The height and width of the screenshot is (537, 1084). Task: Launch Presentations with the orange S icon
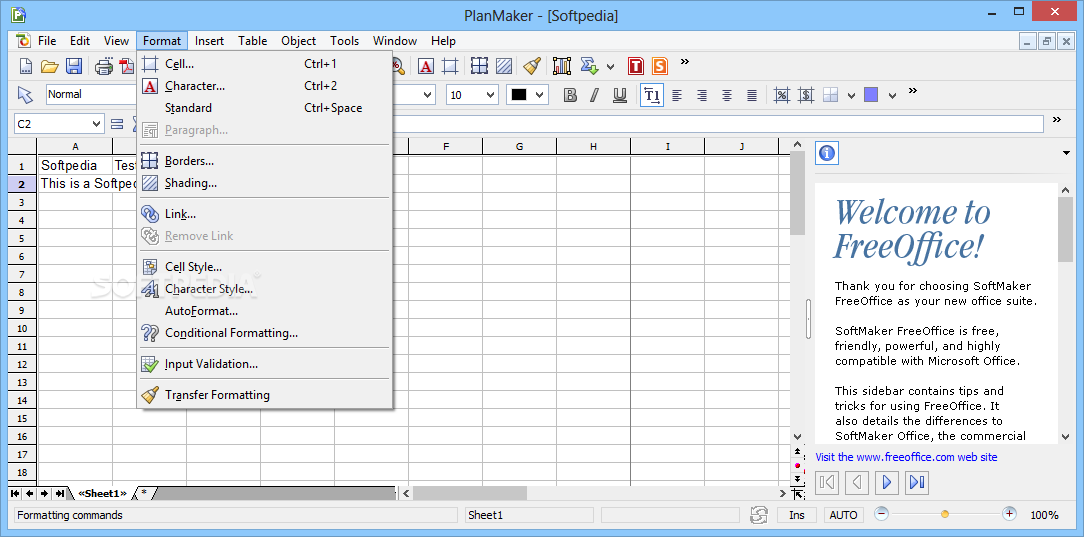pyautogui.click(x=660, y=66)
